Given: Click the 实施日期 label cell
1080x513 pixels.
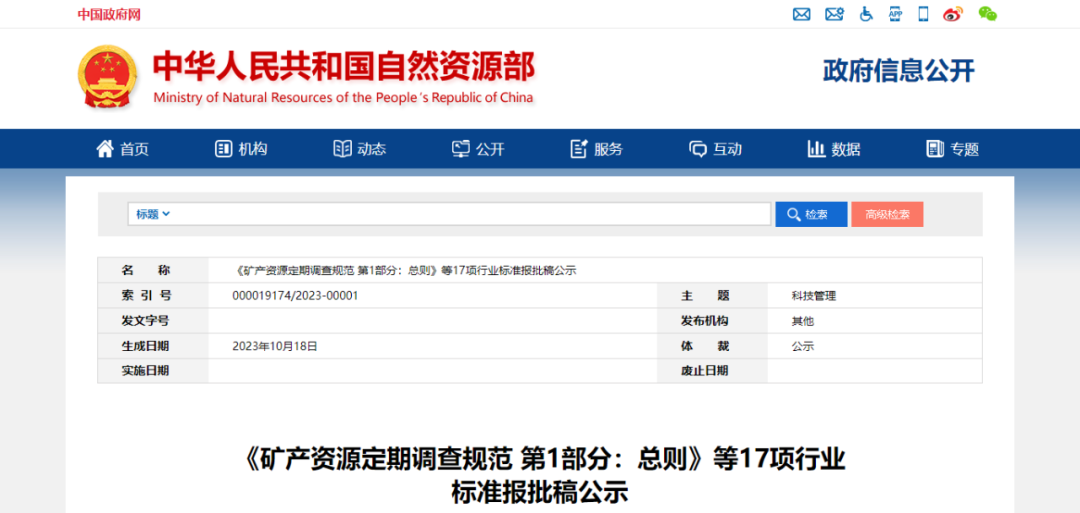Looking at the screenshot, I should point(153,371).
